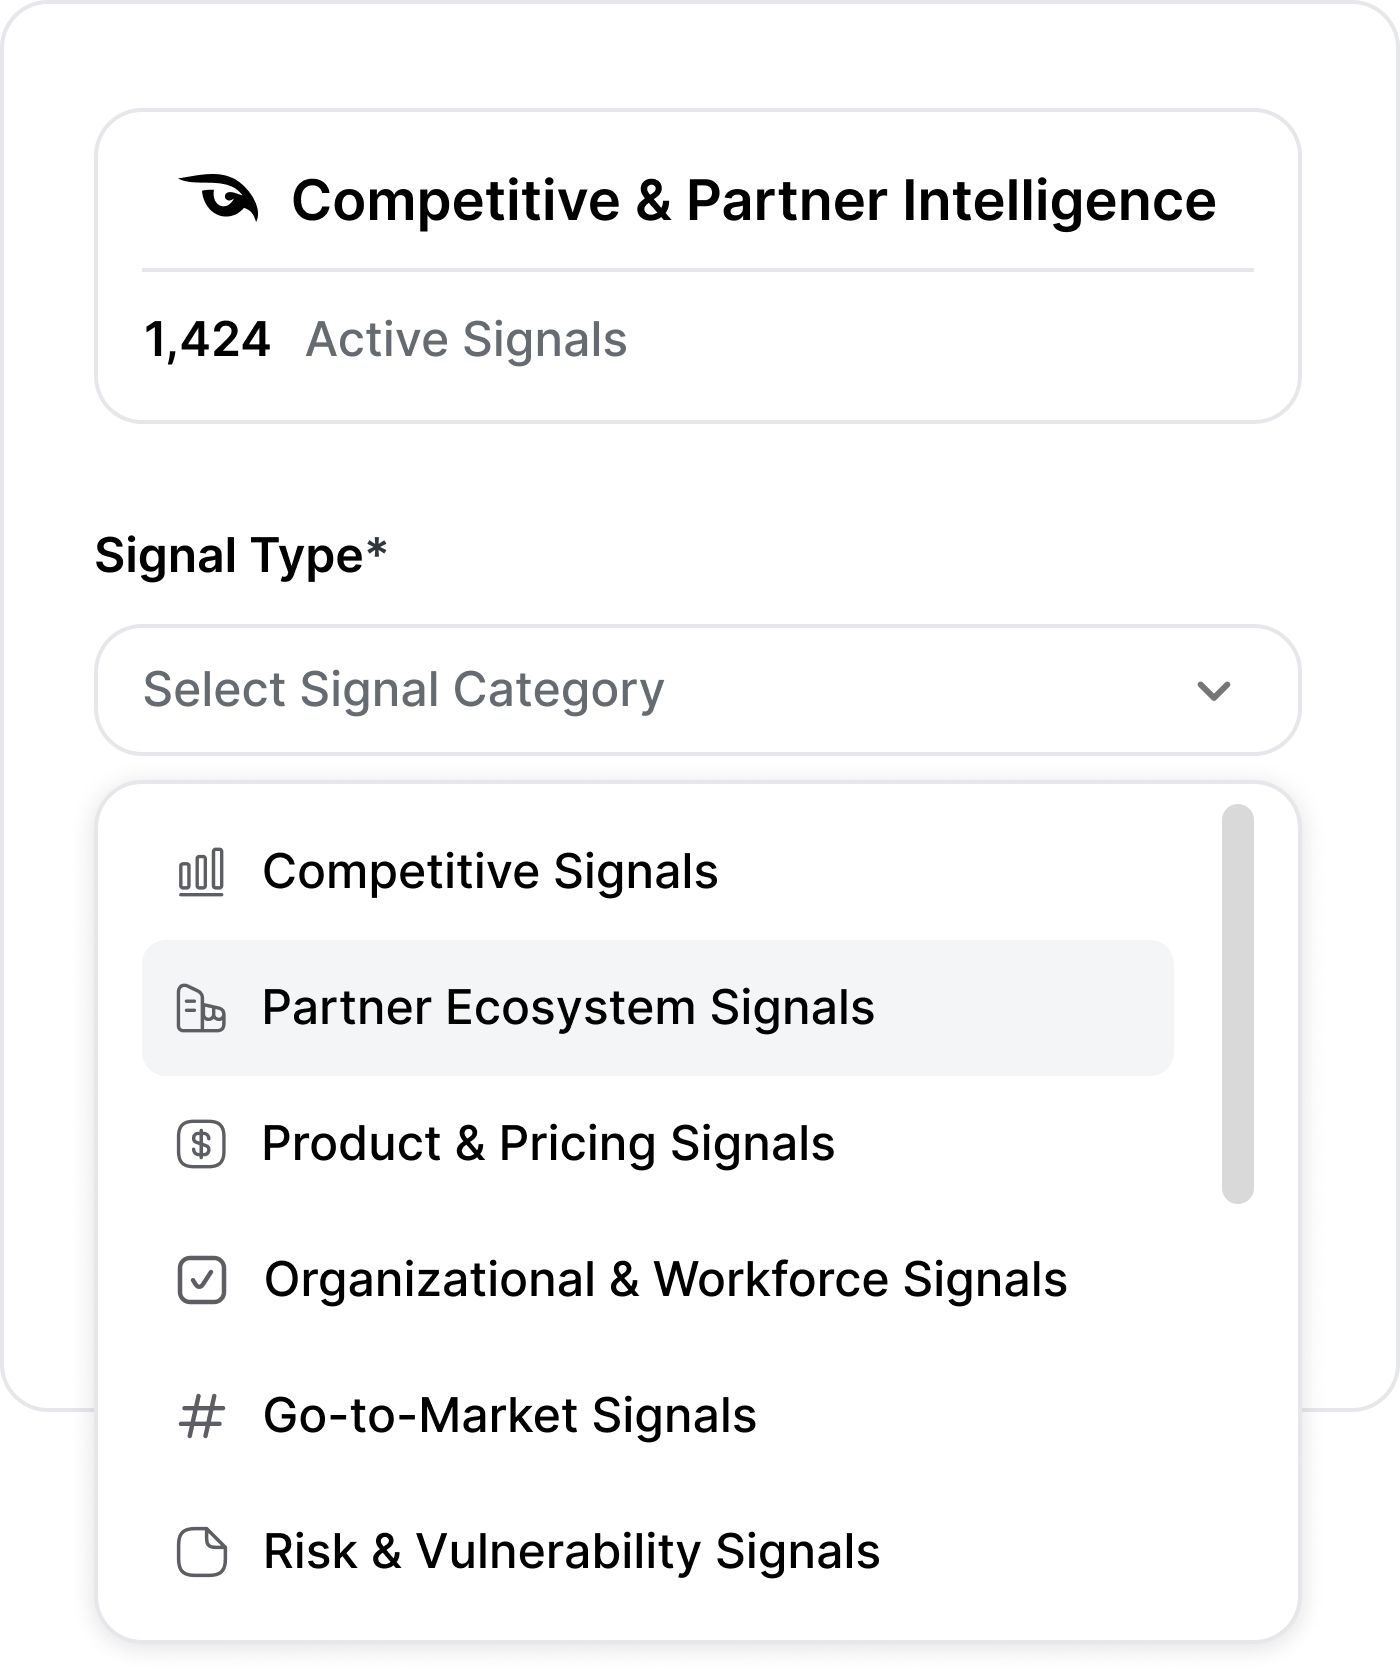
Task: Select Organizational & Workforce Signals entry
Action: click(665, 1280)
